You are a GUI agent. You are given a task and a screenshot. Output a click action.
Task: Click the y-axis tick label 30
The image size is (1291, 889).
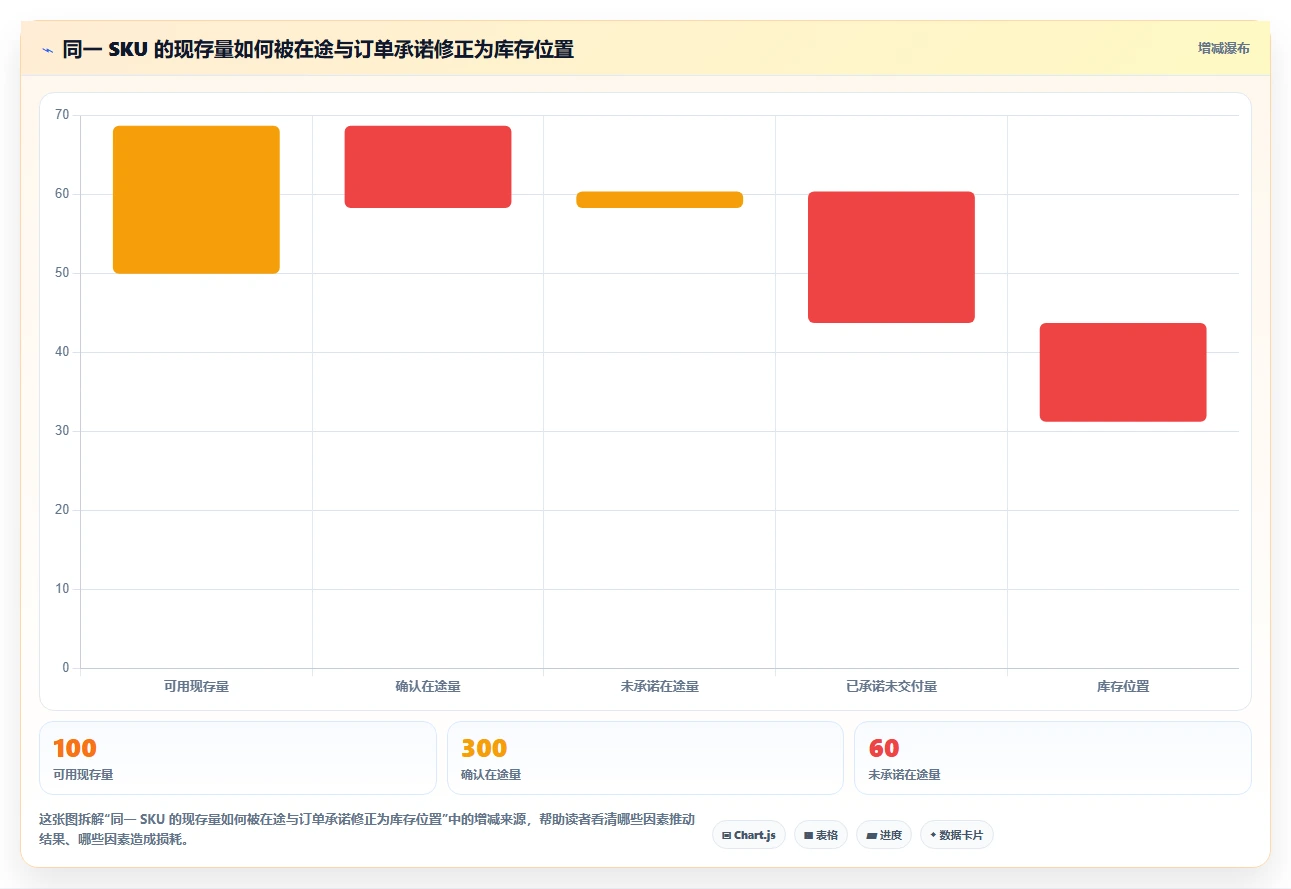click(x=62, y=431)
